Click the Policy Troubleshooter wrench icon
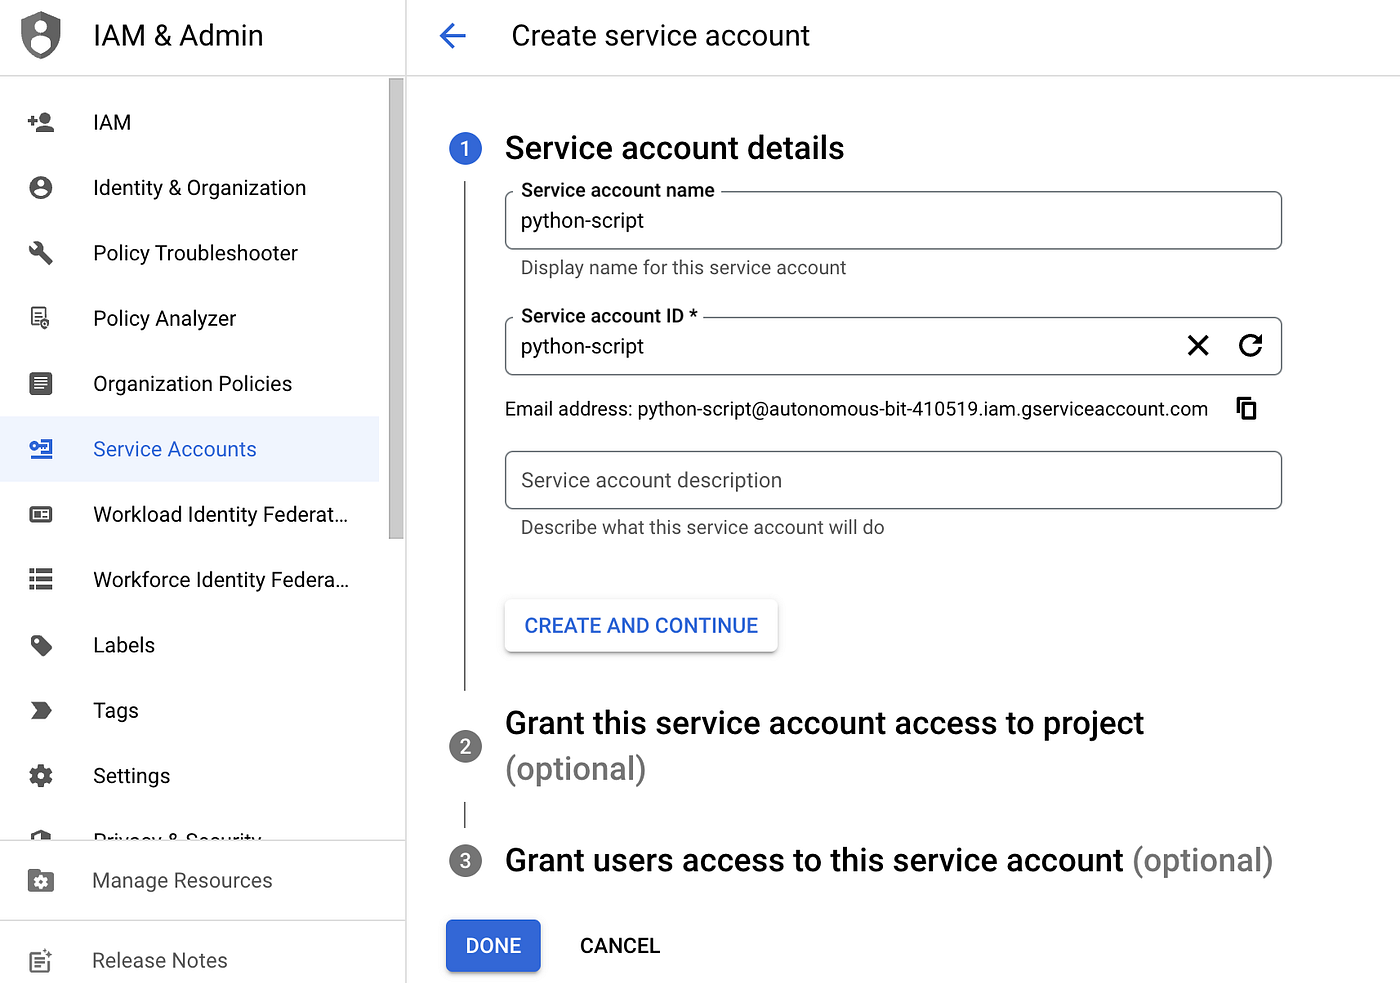 [41, 253]
